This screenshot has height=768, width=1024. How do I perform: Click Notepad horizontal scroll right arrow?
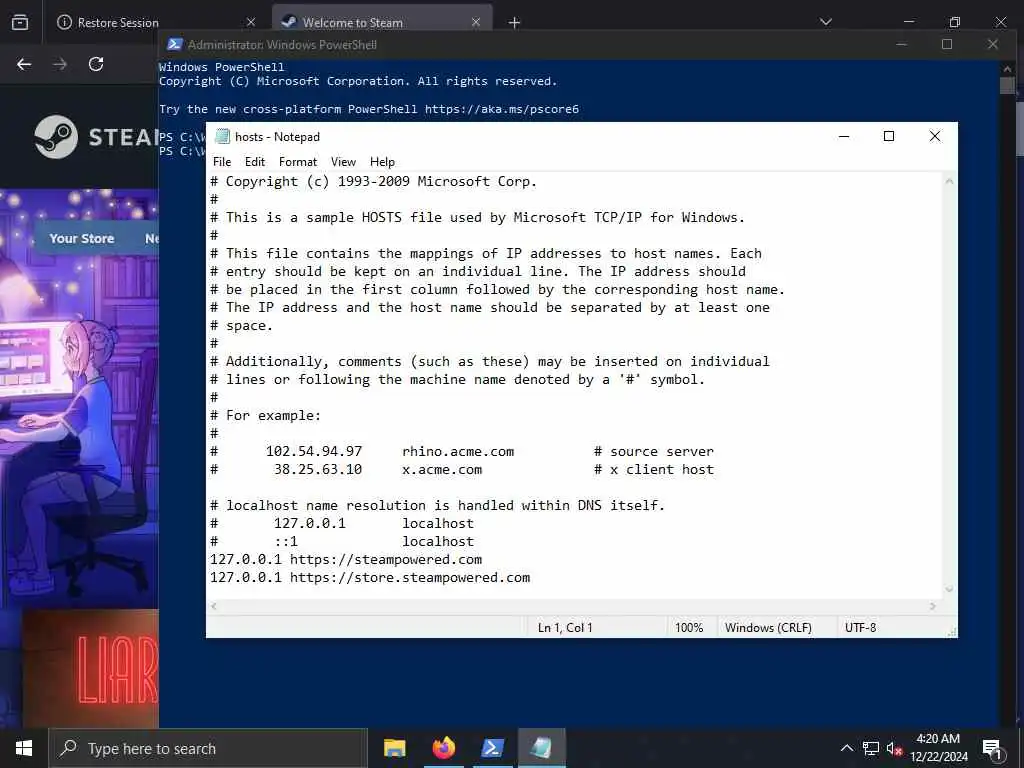tap(933, 607)
